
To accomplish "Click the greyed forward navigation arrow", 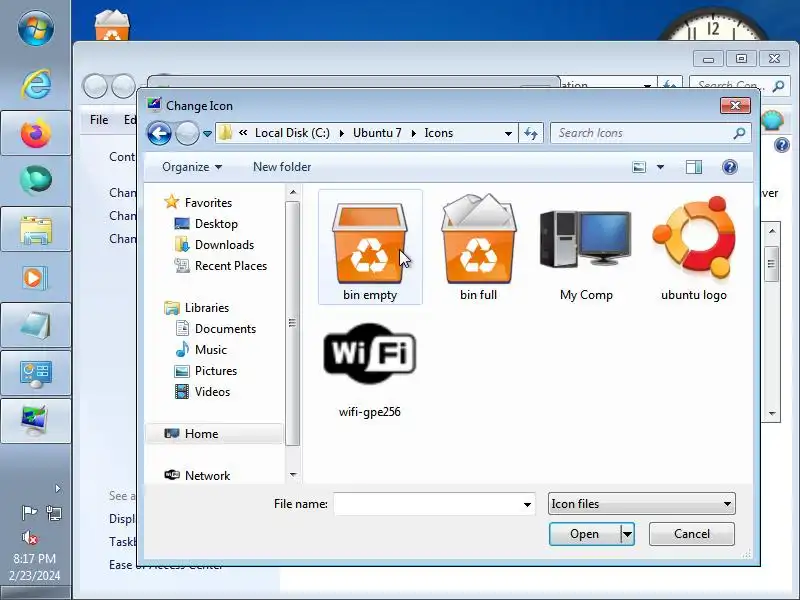I will point(187,134).
